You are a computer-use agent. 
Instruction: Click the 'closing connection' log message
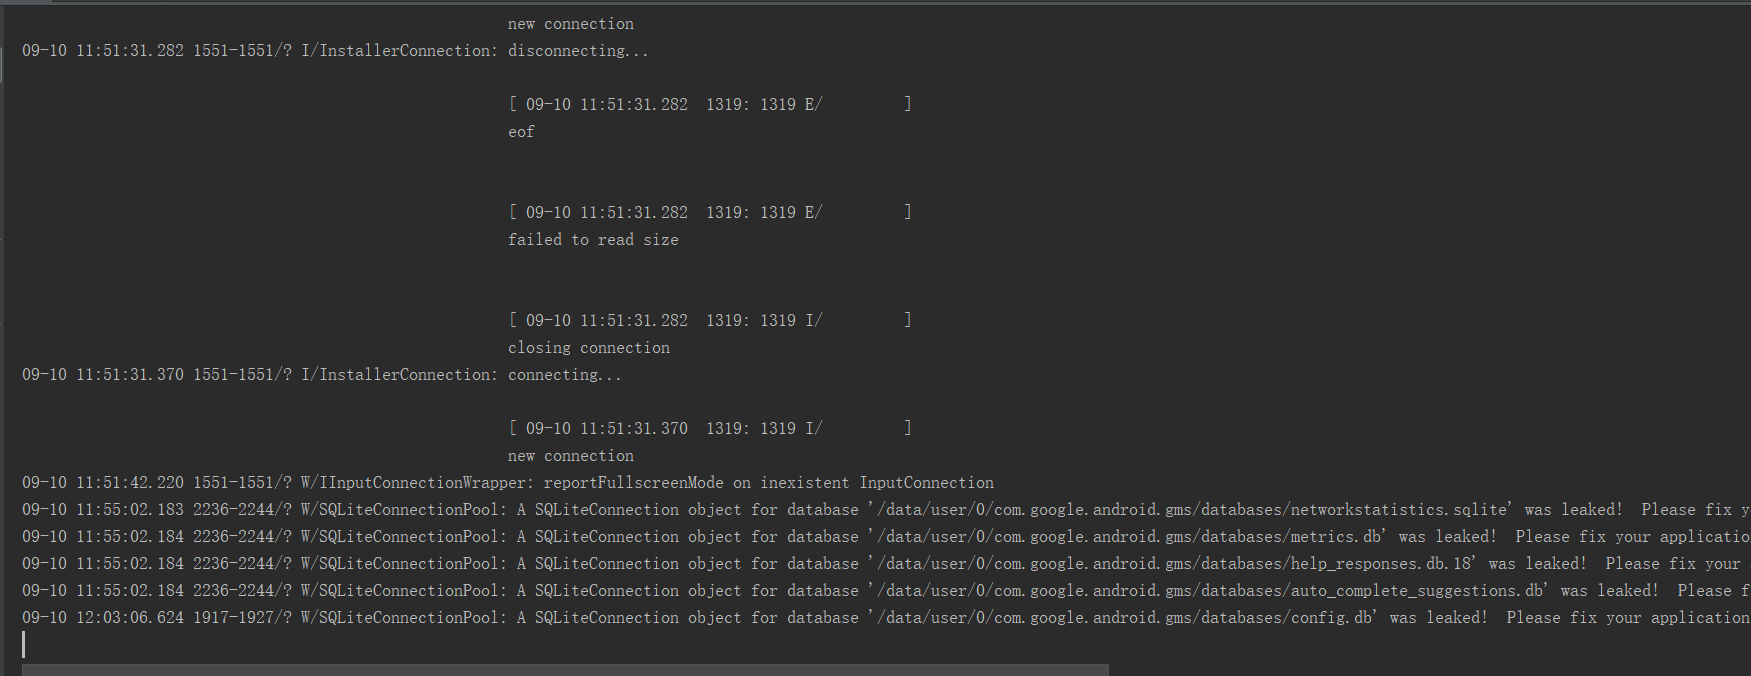click(x=589, y=348)
